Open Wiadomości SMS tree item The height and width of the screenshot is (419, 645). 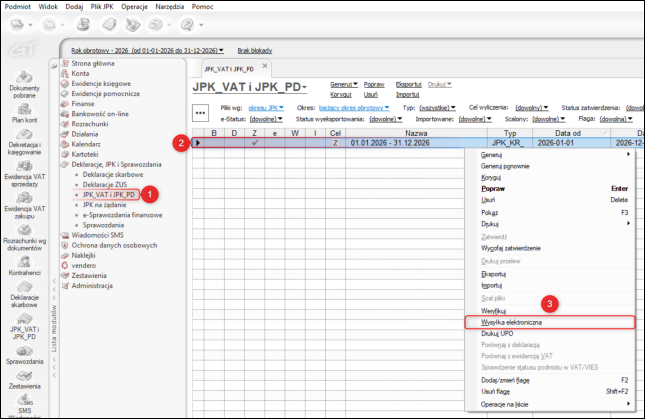tap(97, 235)
